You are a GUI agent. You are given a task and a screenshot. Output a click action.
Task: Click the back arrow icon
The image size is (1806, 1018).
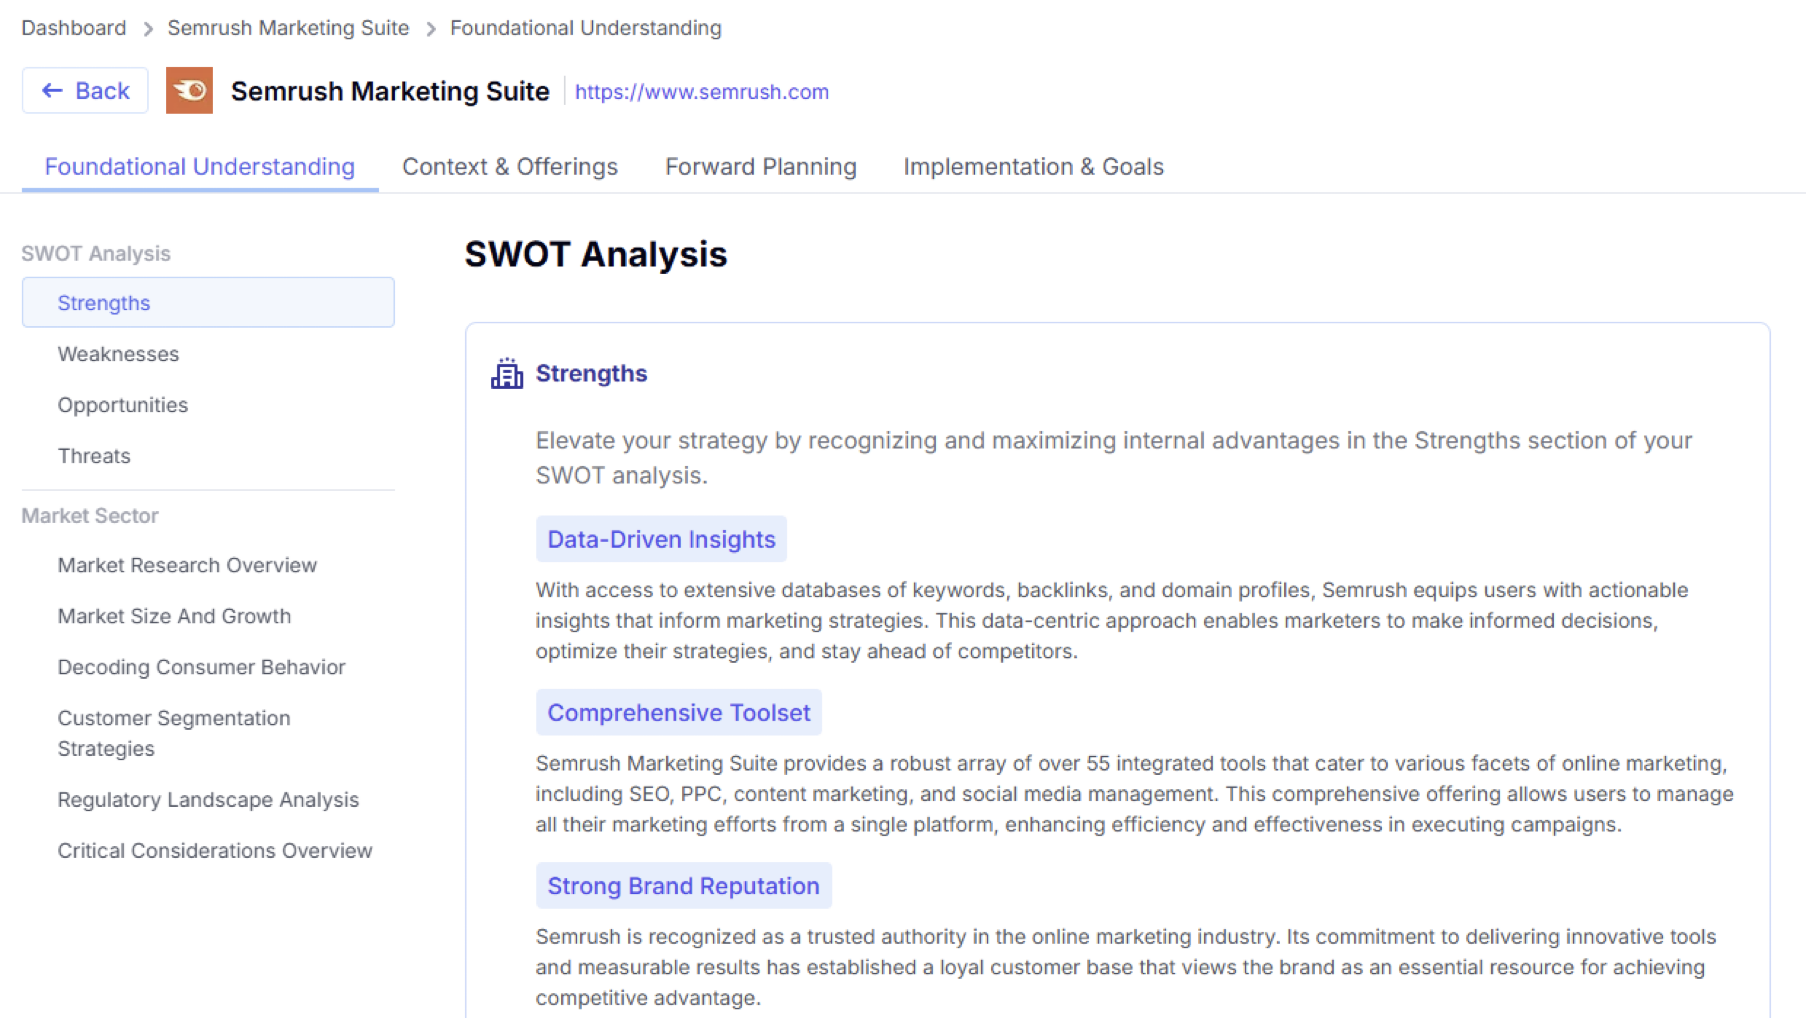click(x=51, y=90)
